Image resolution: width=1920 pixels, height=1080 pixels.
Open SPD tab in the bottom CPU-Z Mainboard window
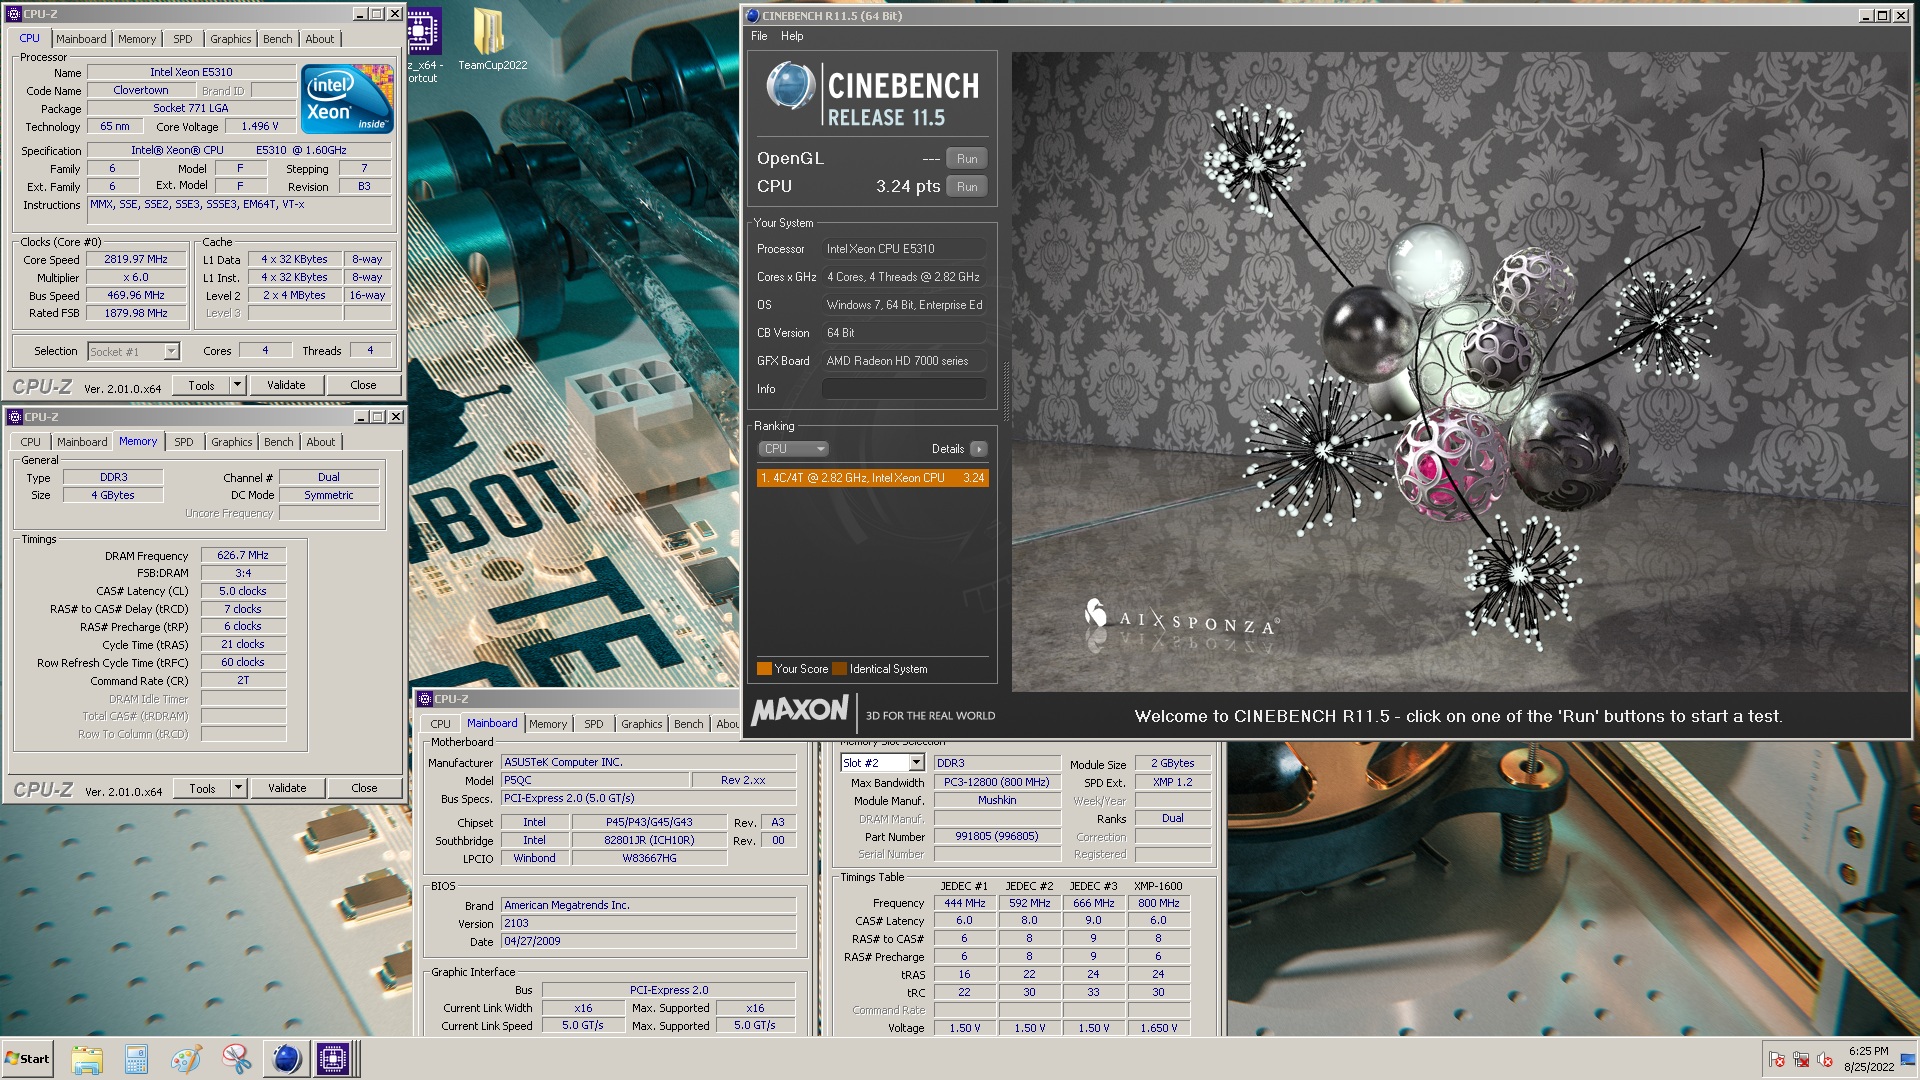pyautogui.click(x=594, y=724)
